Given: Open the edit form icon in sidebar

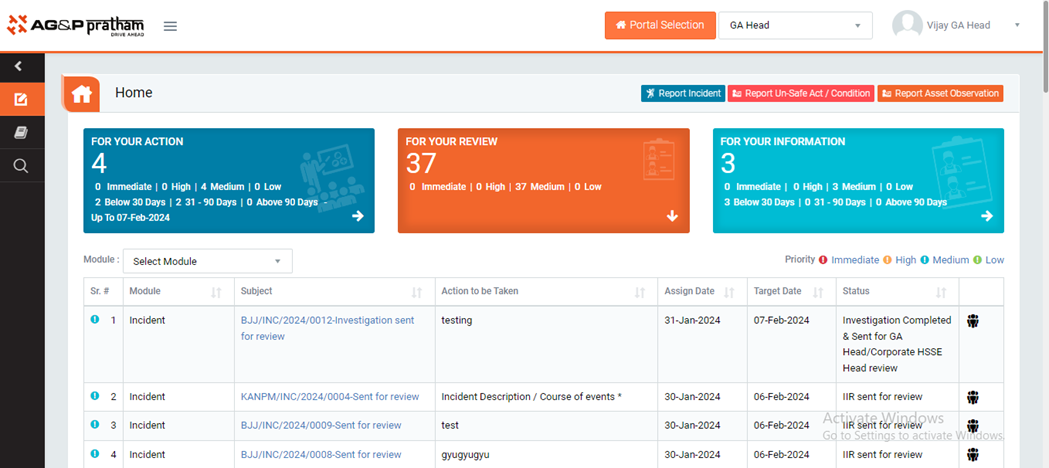Looking at the screenshot, I should [x=21, y=100].
